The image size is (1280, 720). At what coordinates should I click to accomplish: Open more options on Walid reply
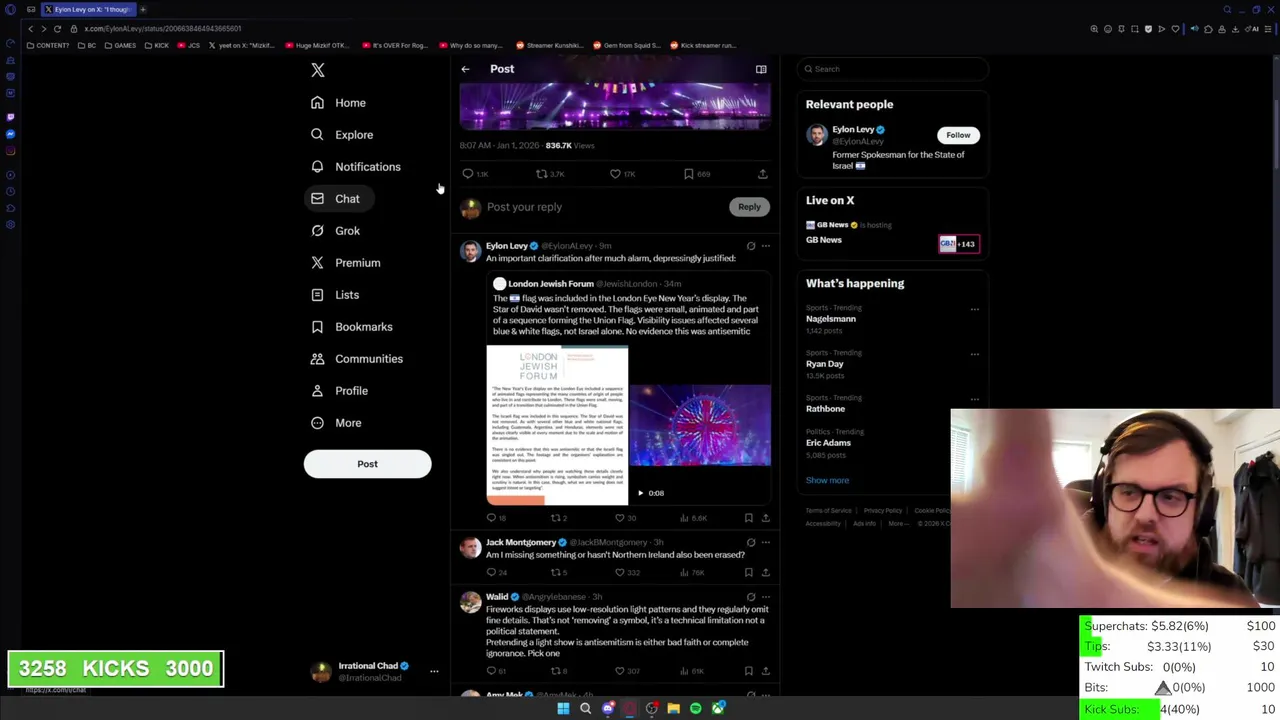pos(766,597)
